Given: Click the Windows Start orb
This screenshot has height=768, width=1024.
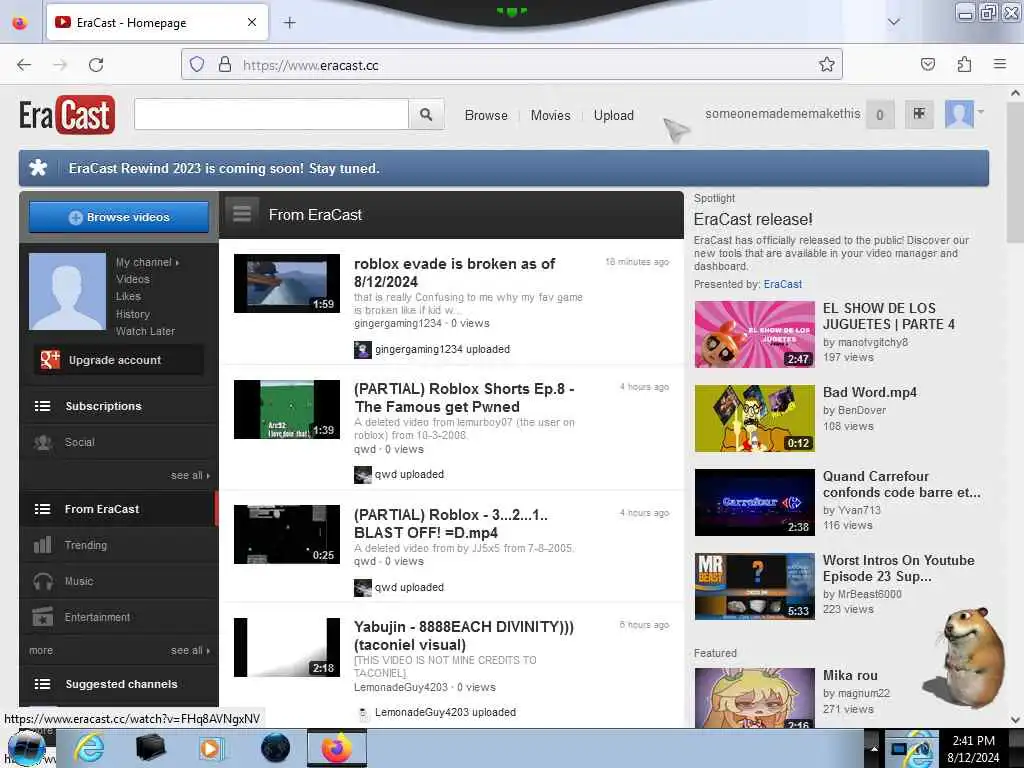Looking at the screenshot, I should 26,748.
